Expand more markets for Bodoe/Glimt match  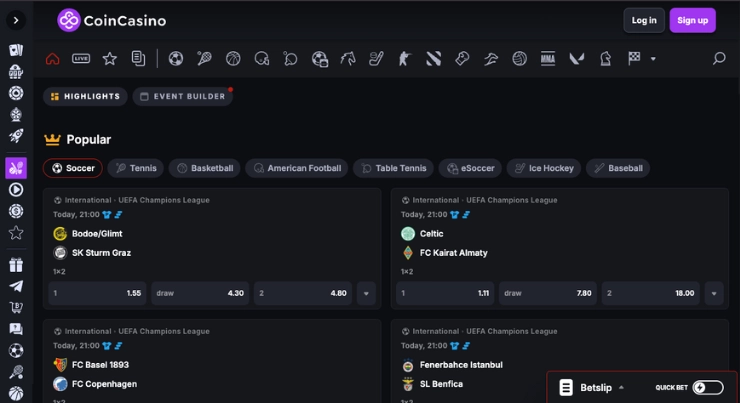click(366, 293)
